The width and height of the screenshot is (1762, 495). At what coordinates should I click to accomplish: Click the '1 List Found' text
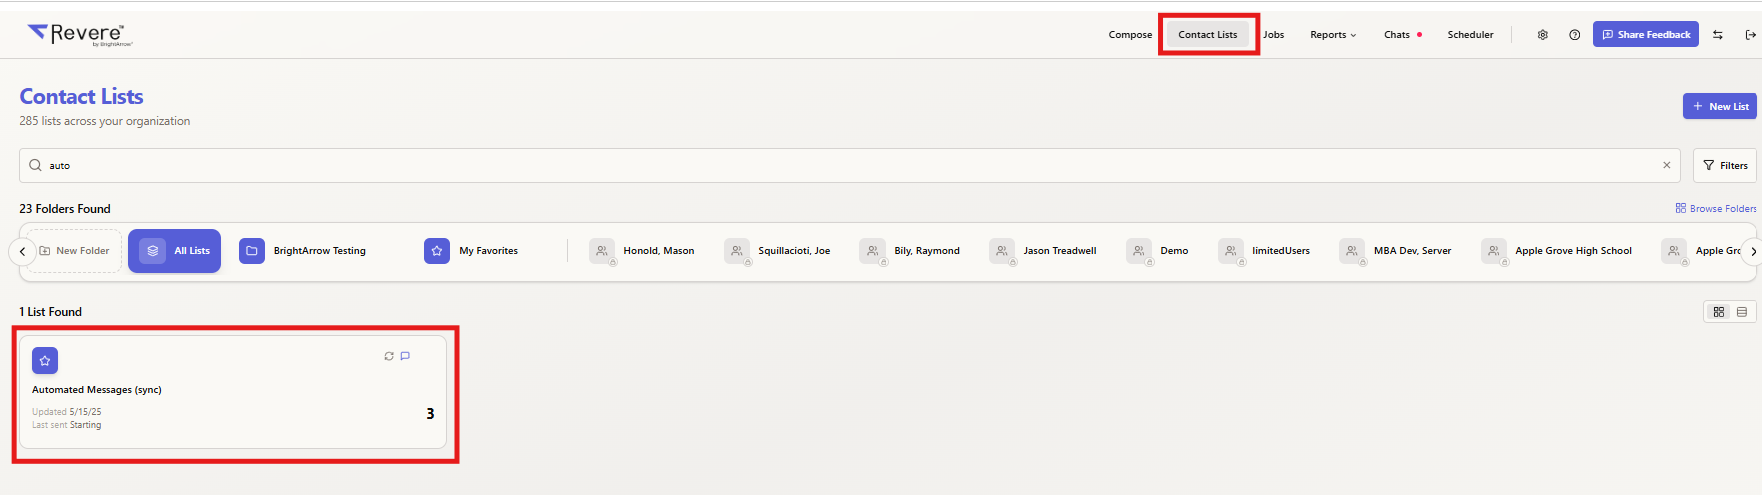click(x=51, y=312)
